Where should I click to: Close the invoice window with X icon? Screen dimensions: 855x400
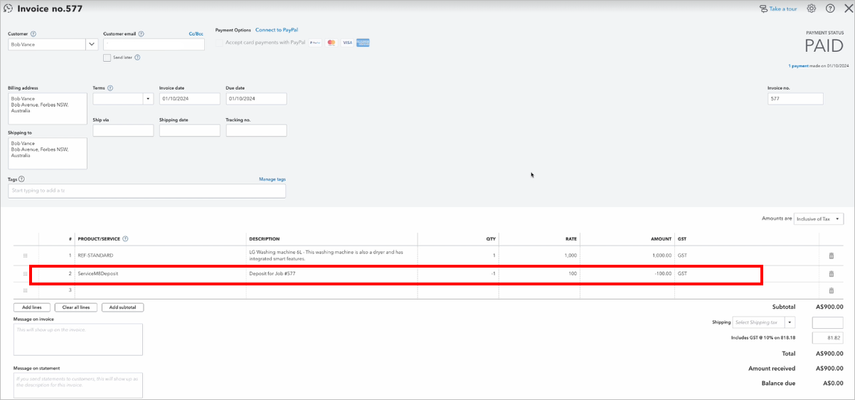pos(848,9)
